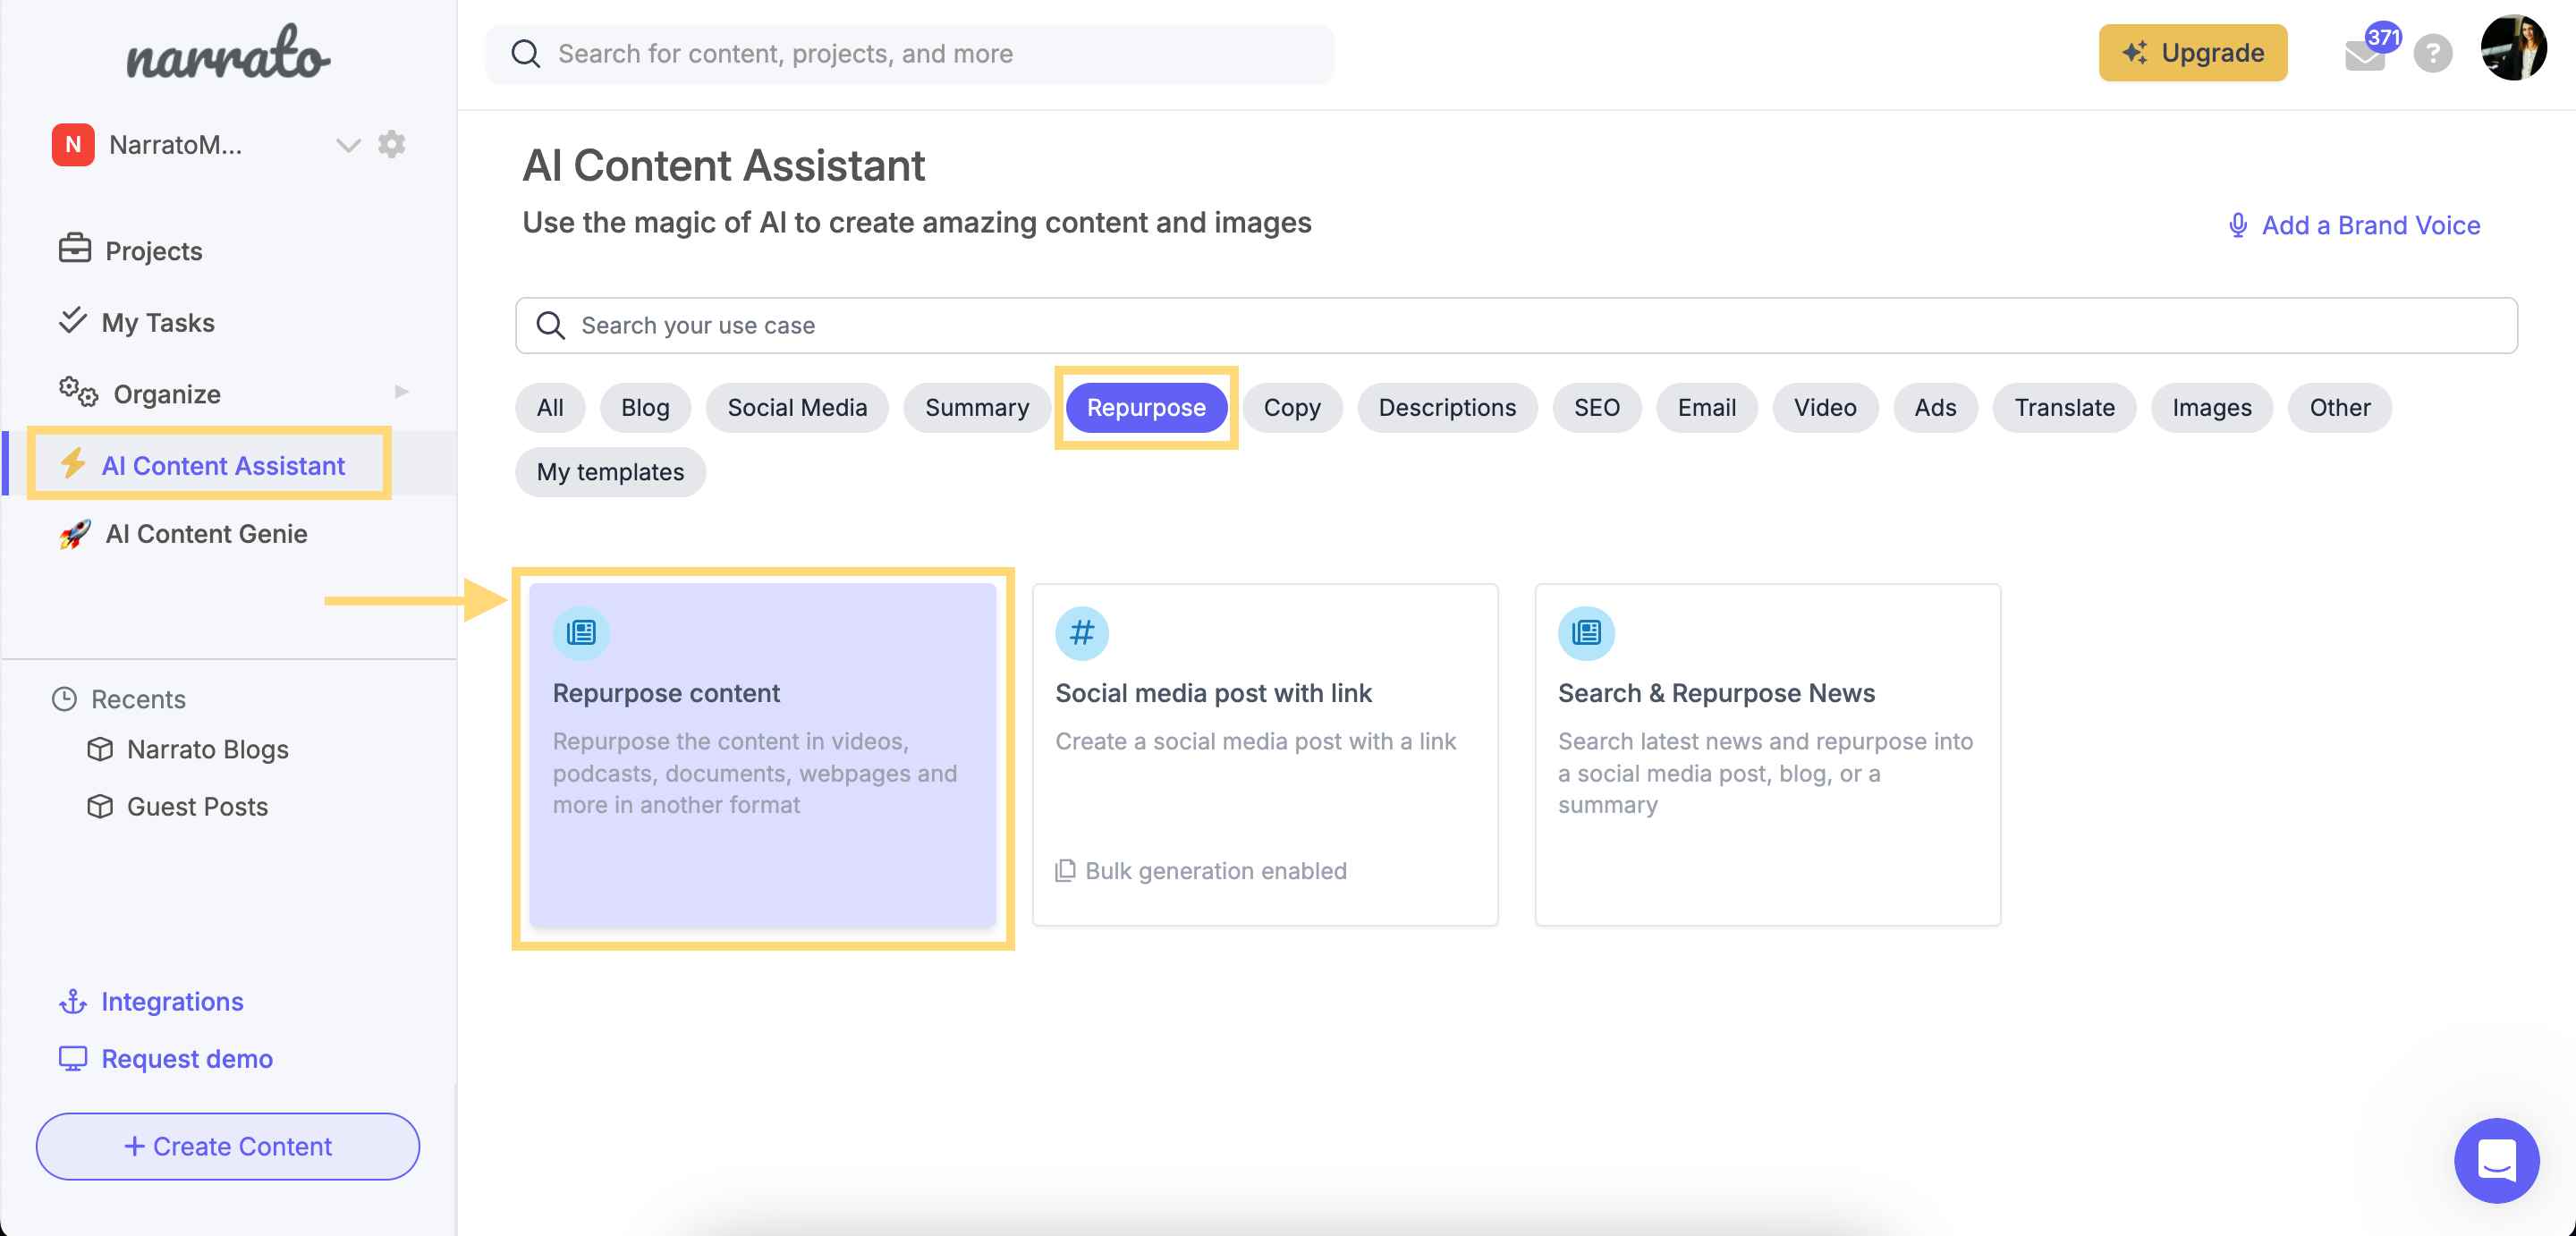
Task: Click the Upgrade button
Action: [2192, 53]
